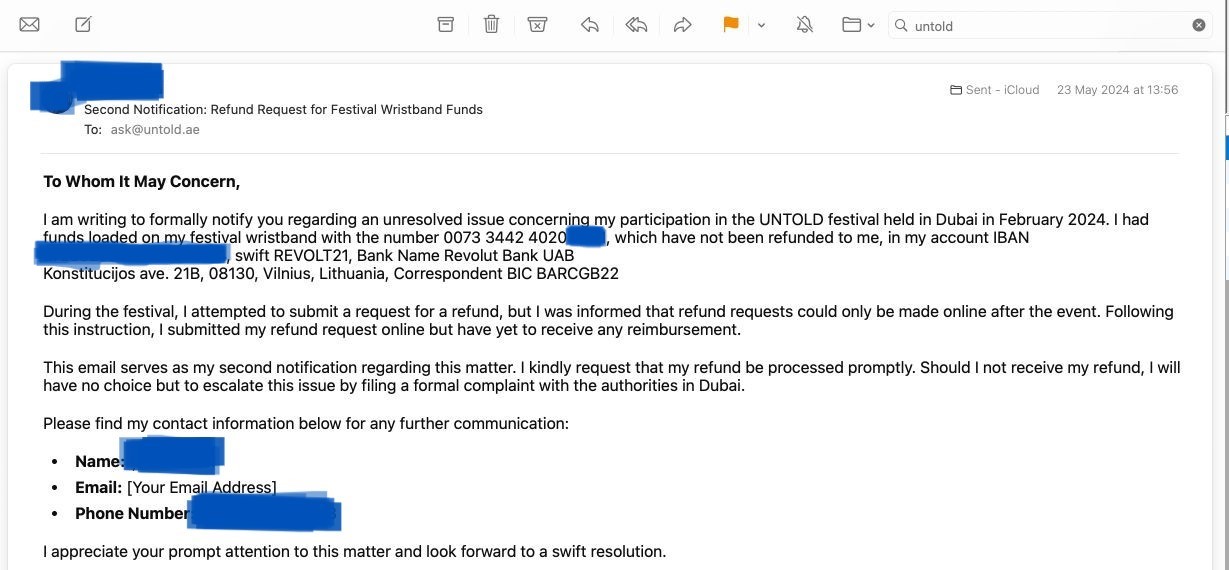Forward this email

(682, 25)
